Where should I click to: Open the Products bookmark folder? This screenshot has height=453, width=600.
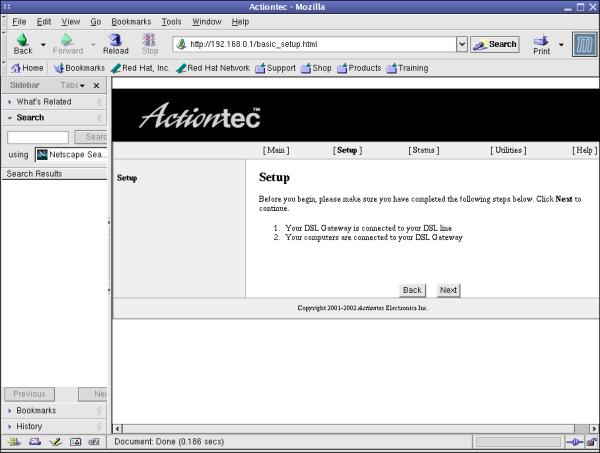(359, 68)
